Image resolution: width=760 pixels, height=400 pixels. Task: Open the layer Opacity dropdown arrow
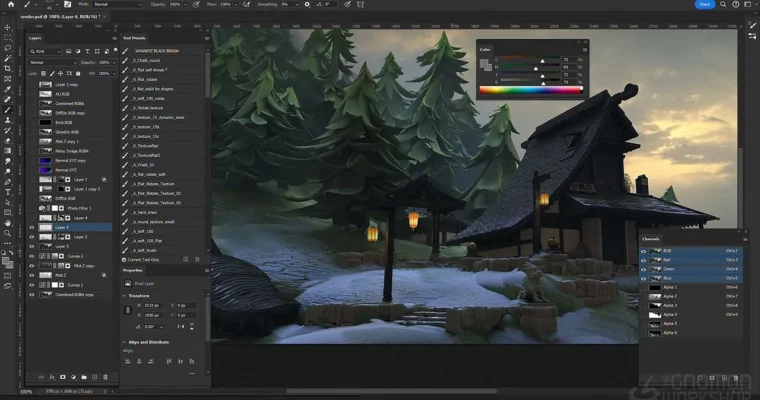[x=114, y=63]
